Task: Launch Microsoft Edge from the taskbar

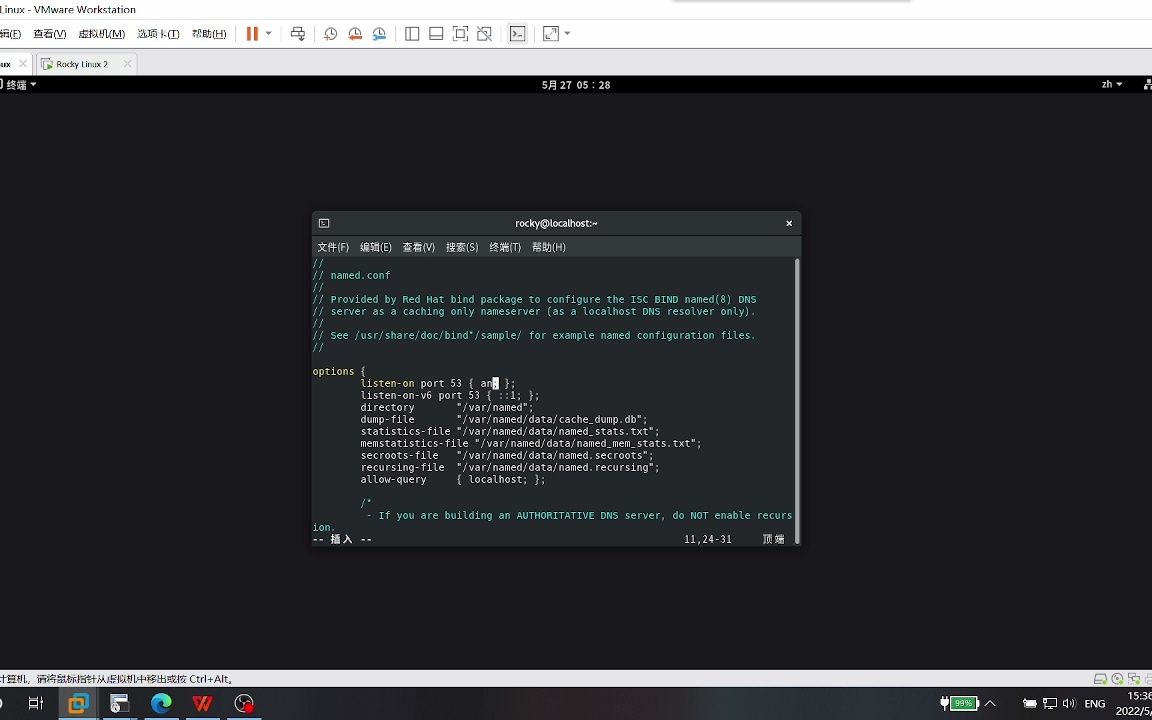Action: click(x=161, y=703)
